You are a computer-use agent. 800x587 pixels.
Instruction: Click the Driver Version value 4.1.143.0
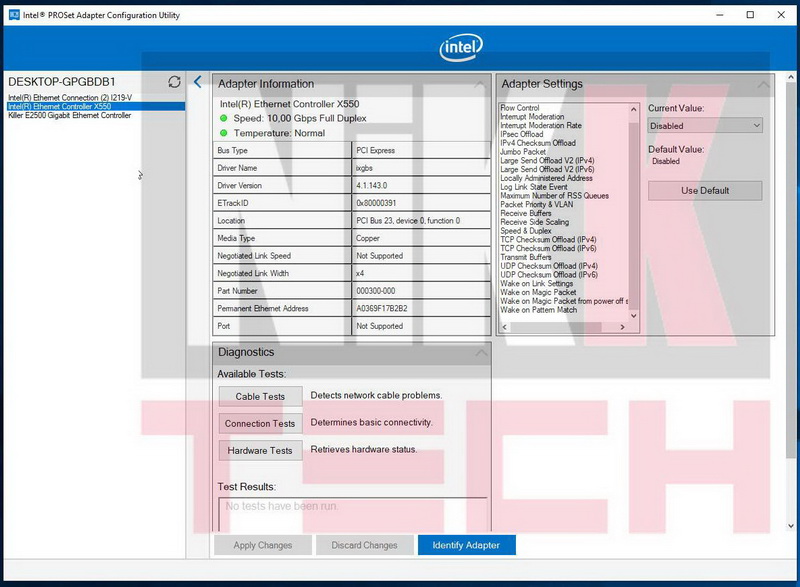(371, 186)
